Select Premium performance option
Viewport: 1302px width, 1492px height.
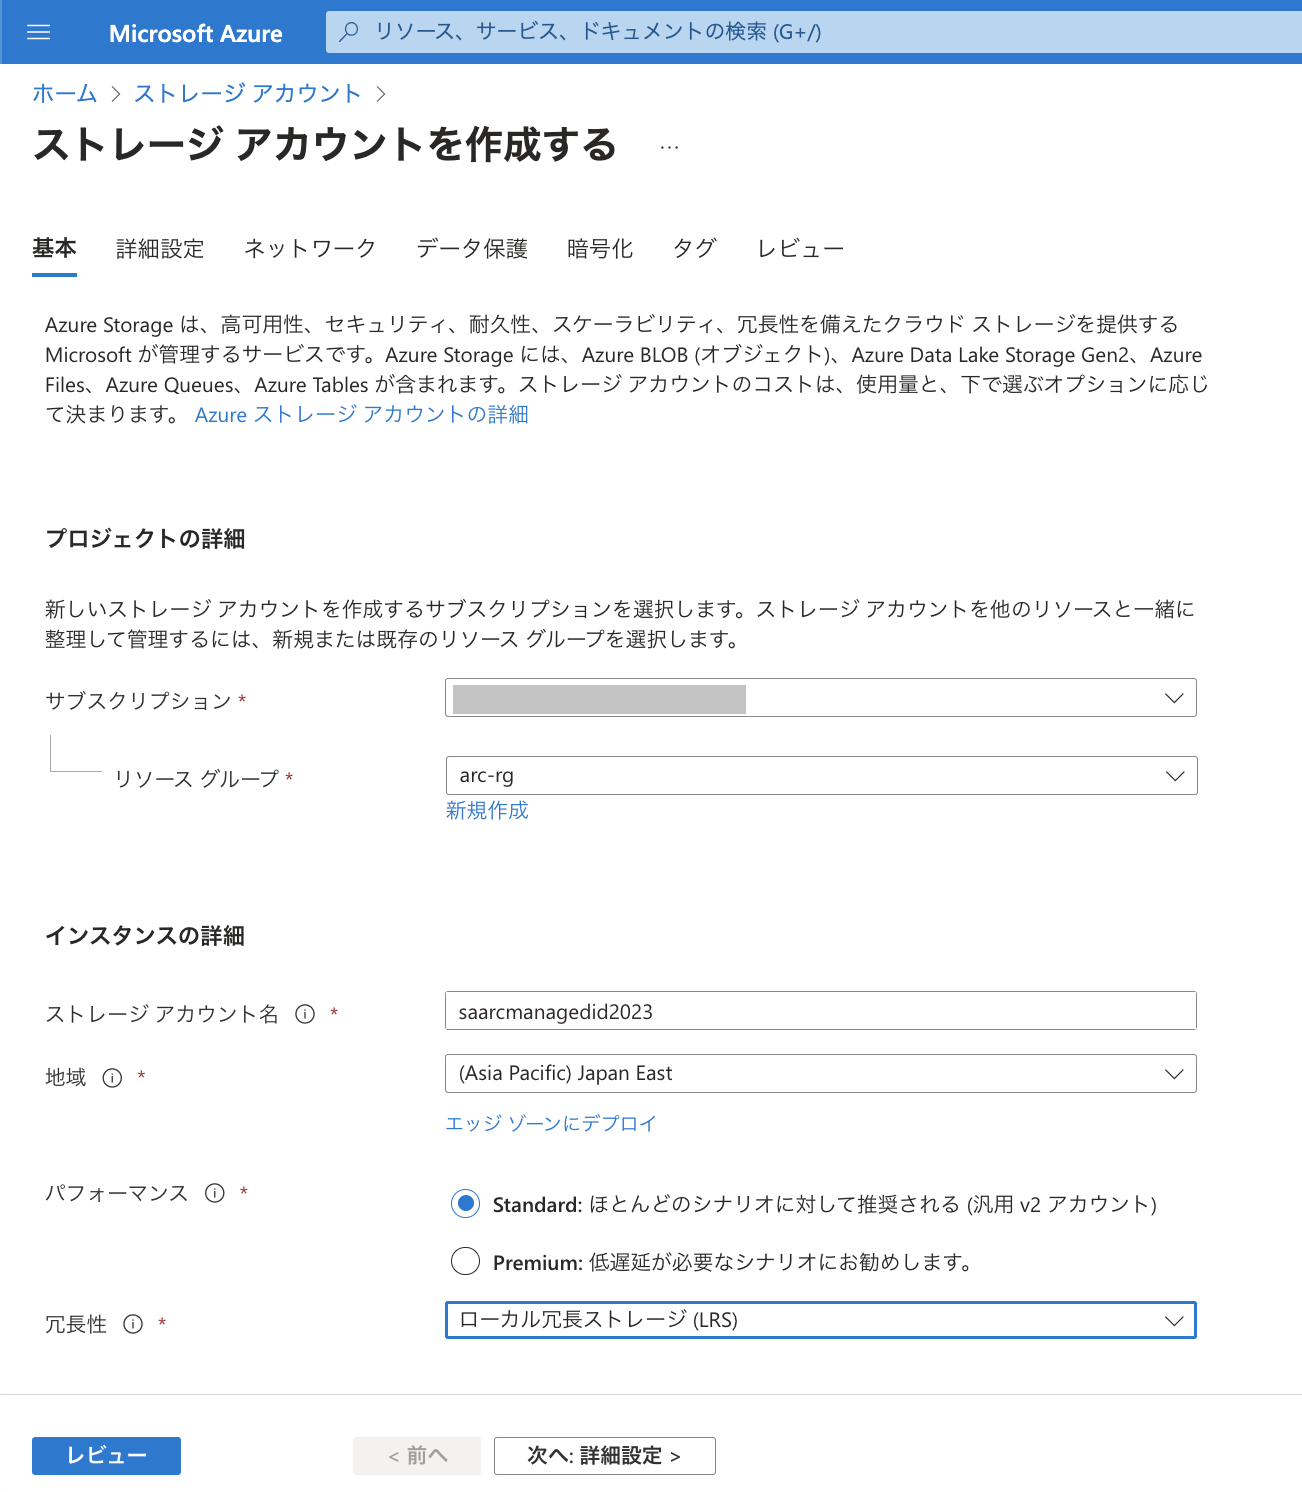point(465,1261)
